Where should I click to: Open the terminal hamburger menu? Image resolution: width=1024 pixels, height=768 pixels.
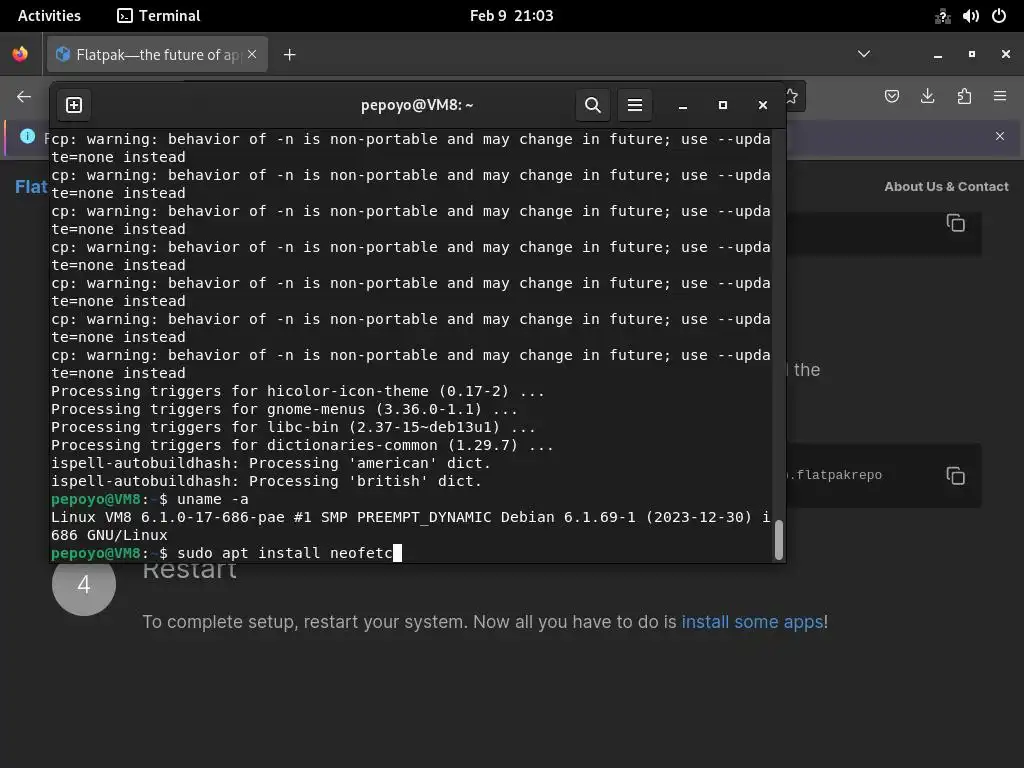[635, 105]
